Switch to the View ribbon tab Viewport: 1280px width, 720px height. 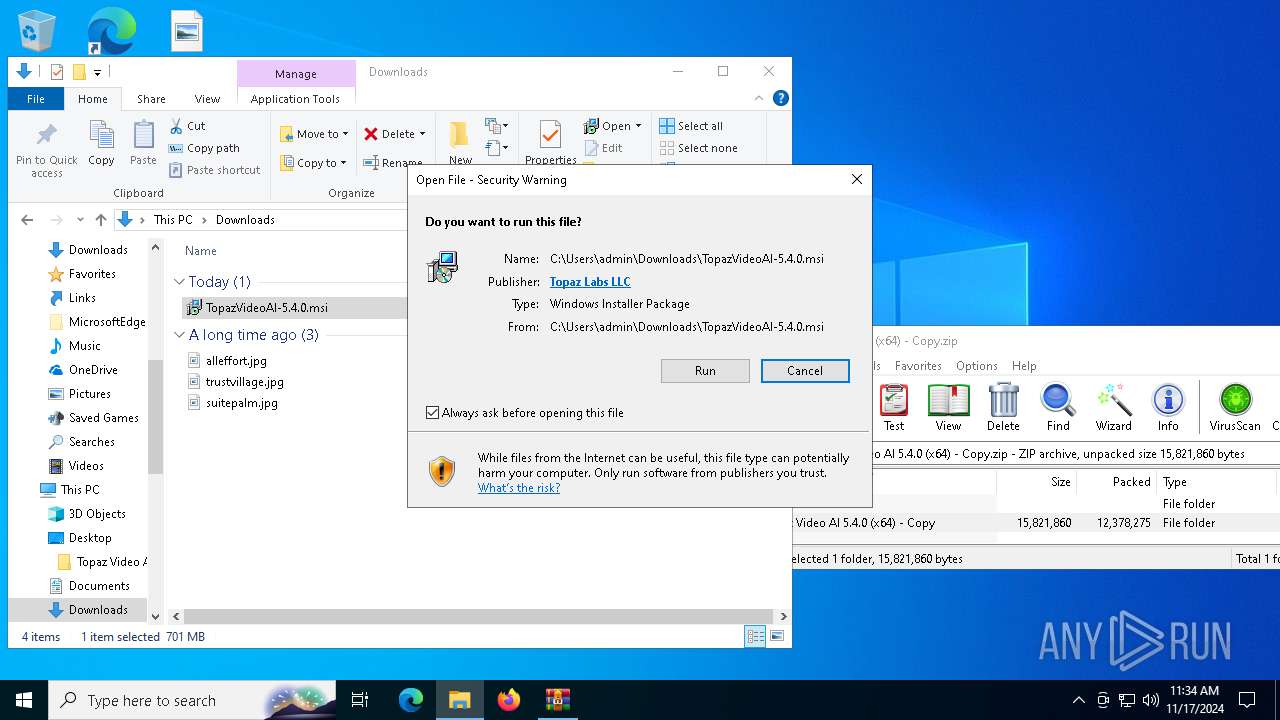coord(207,99)
